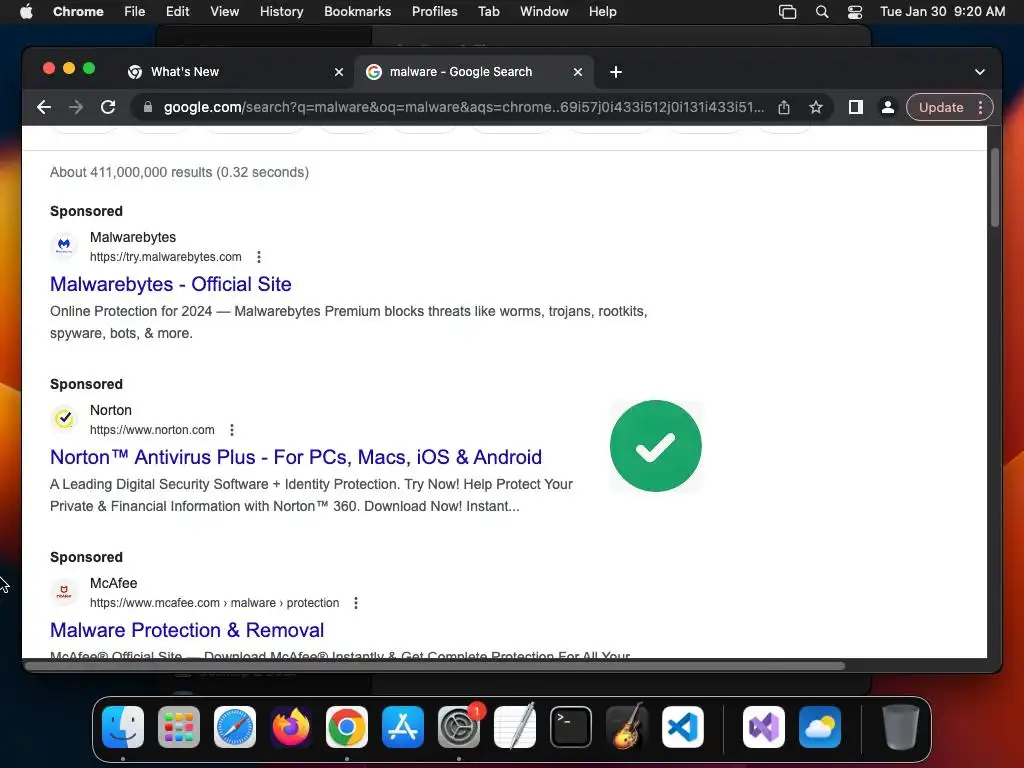
Task: Open Spotlight search in menu bar
Action: point(822,12)
